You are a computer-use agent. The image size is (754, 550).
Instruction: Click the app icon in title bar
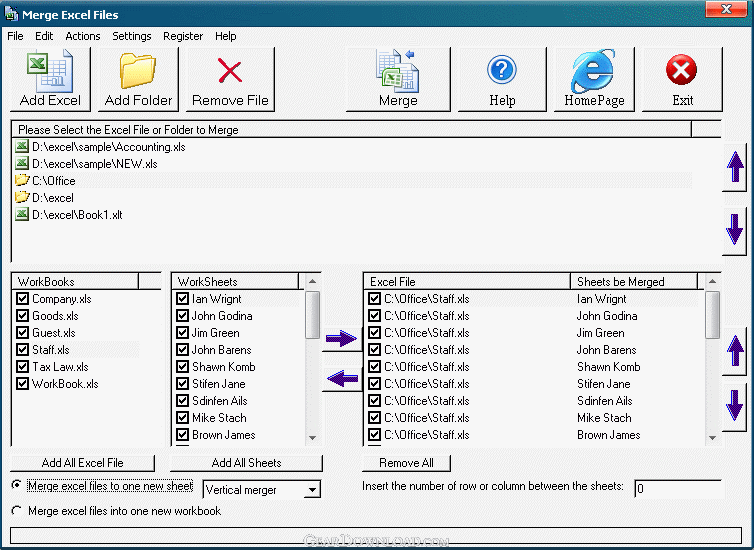[x=11, y=13]
